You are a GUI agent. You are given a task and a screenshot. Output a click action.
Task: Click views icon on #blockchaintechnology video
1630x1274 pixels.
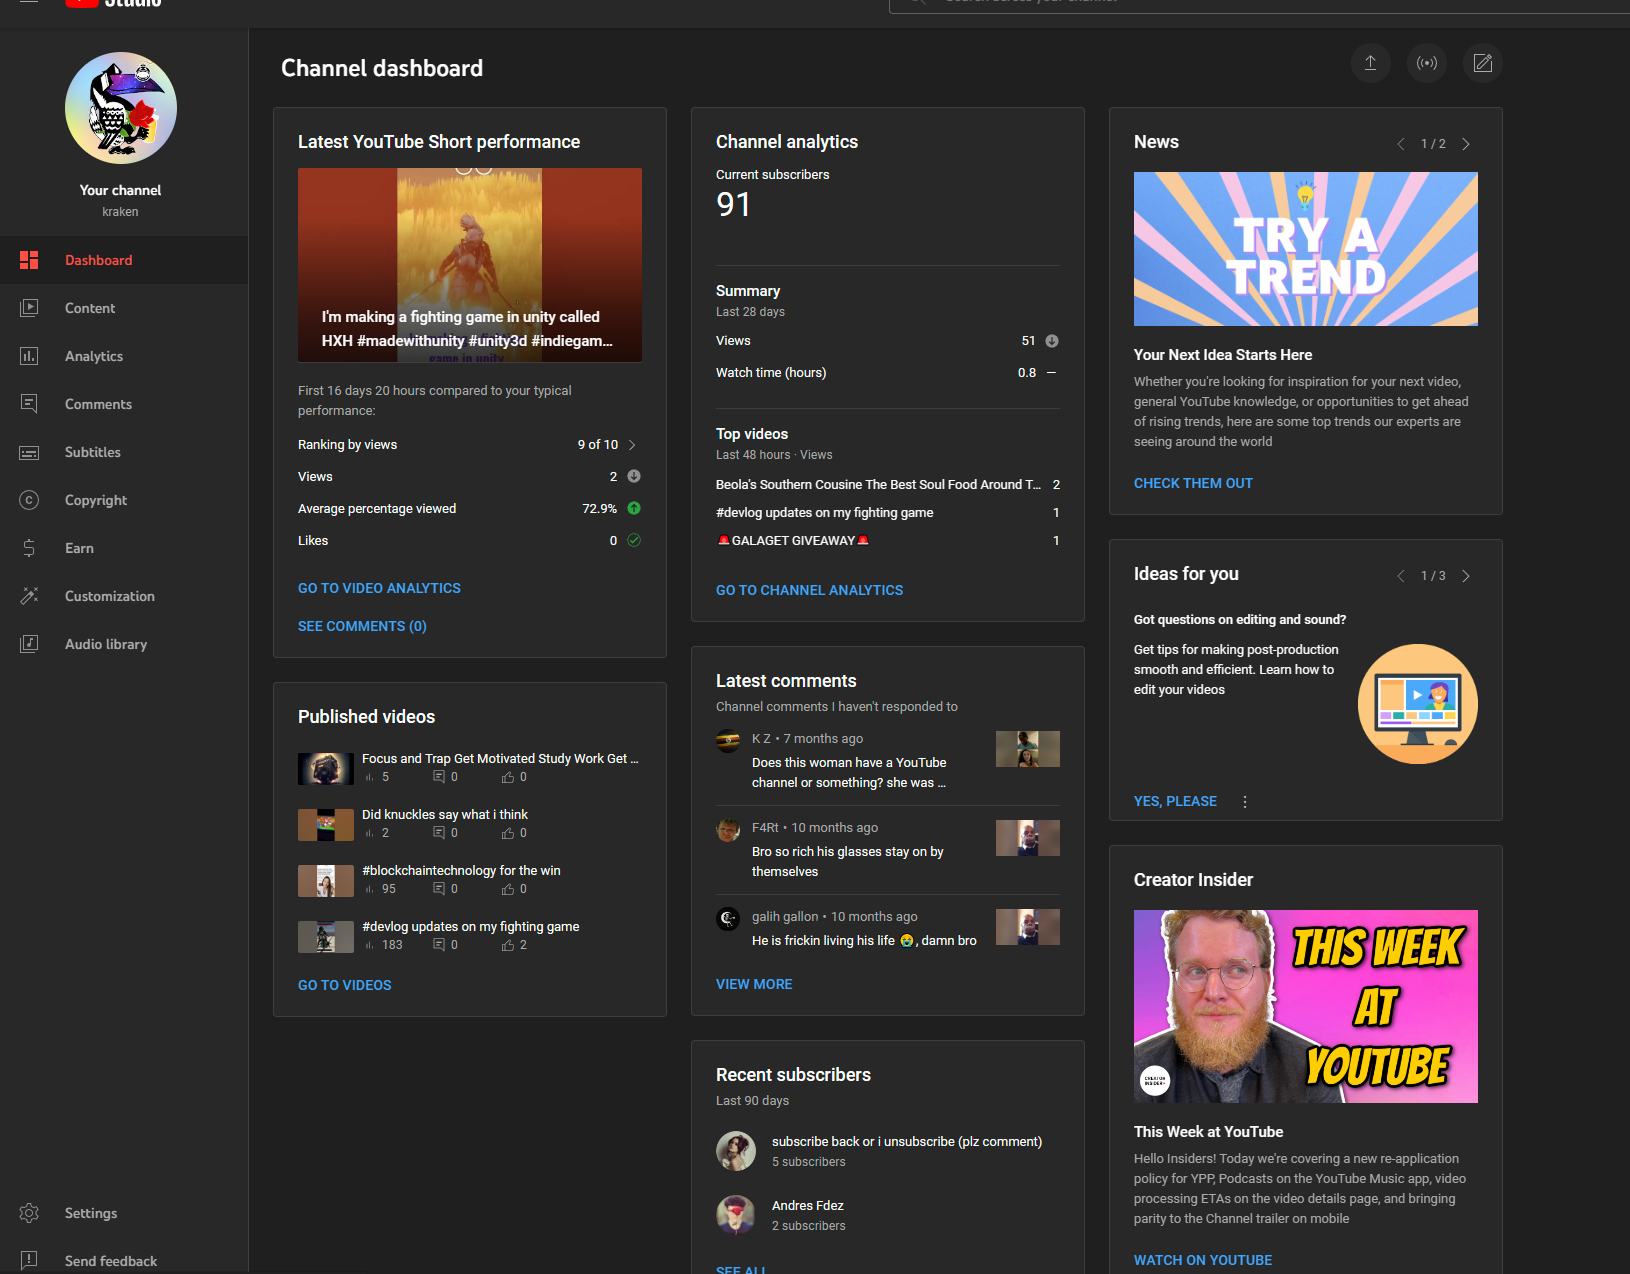click(x=370, y=889)
